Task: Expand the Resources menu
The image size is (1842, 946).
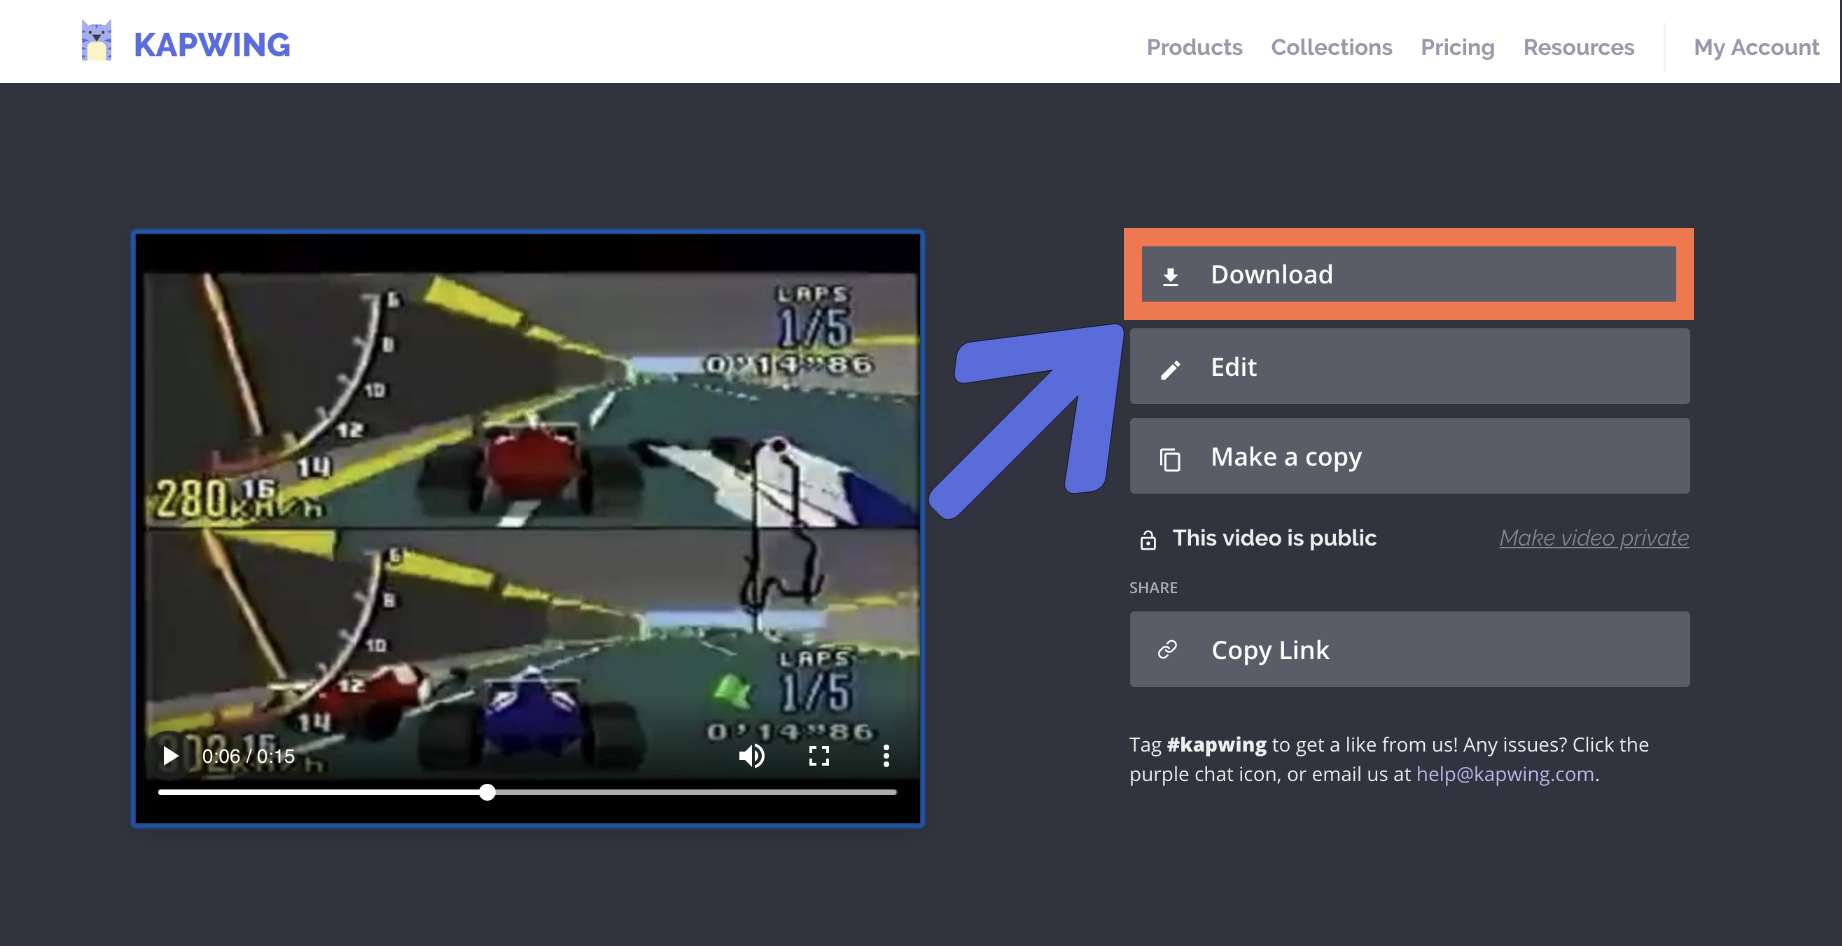Action: [1578, 47]
